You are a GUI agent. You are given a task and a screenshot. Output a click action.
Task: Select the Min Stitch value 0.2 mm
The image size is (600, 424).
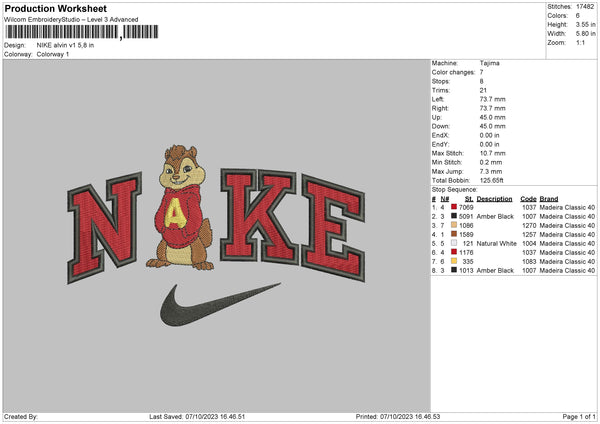(491, 162)
